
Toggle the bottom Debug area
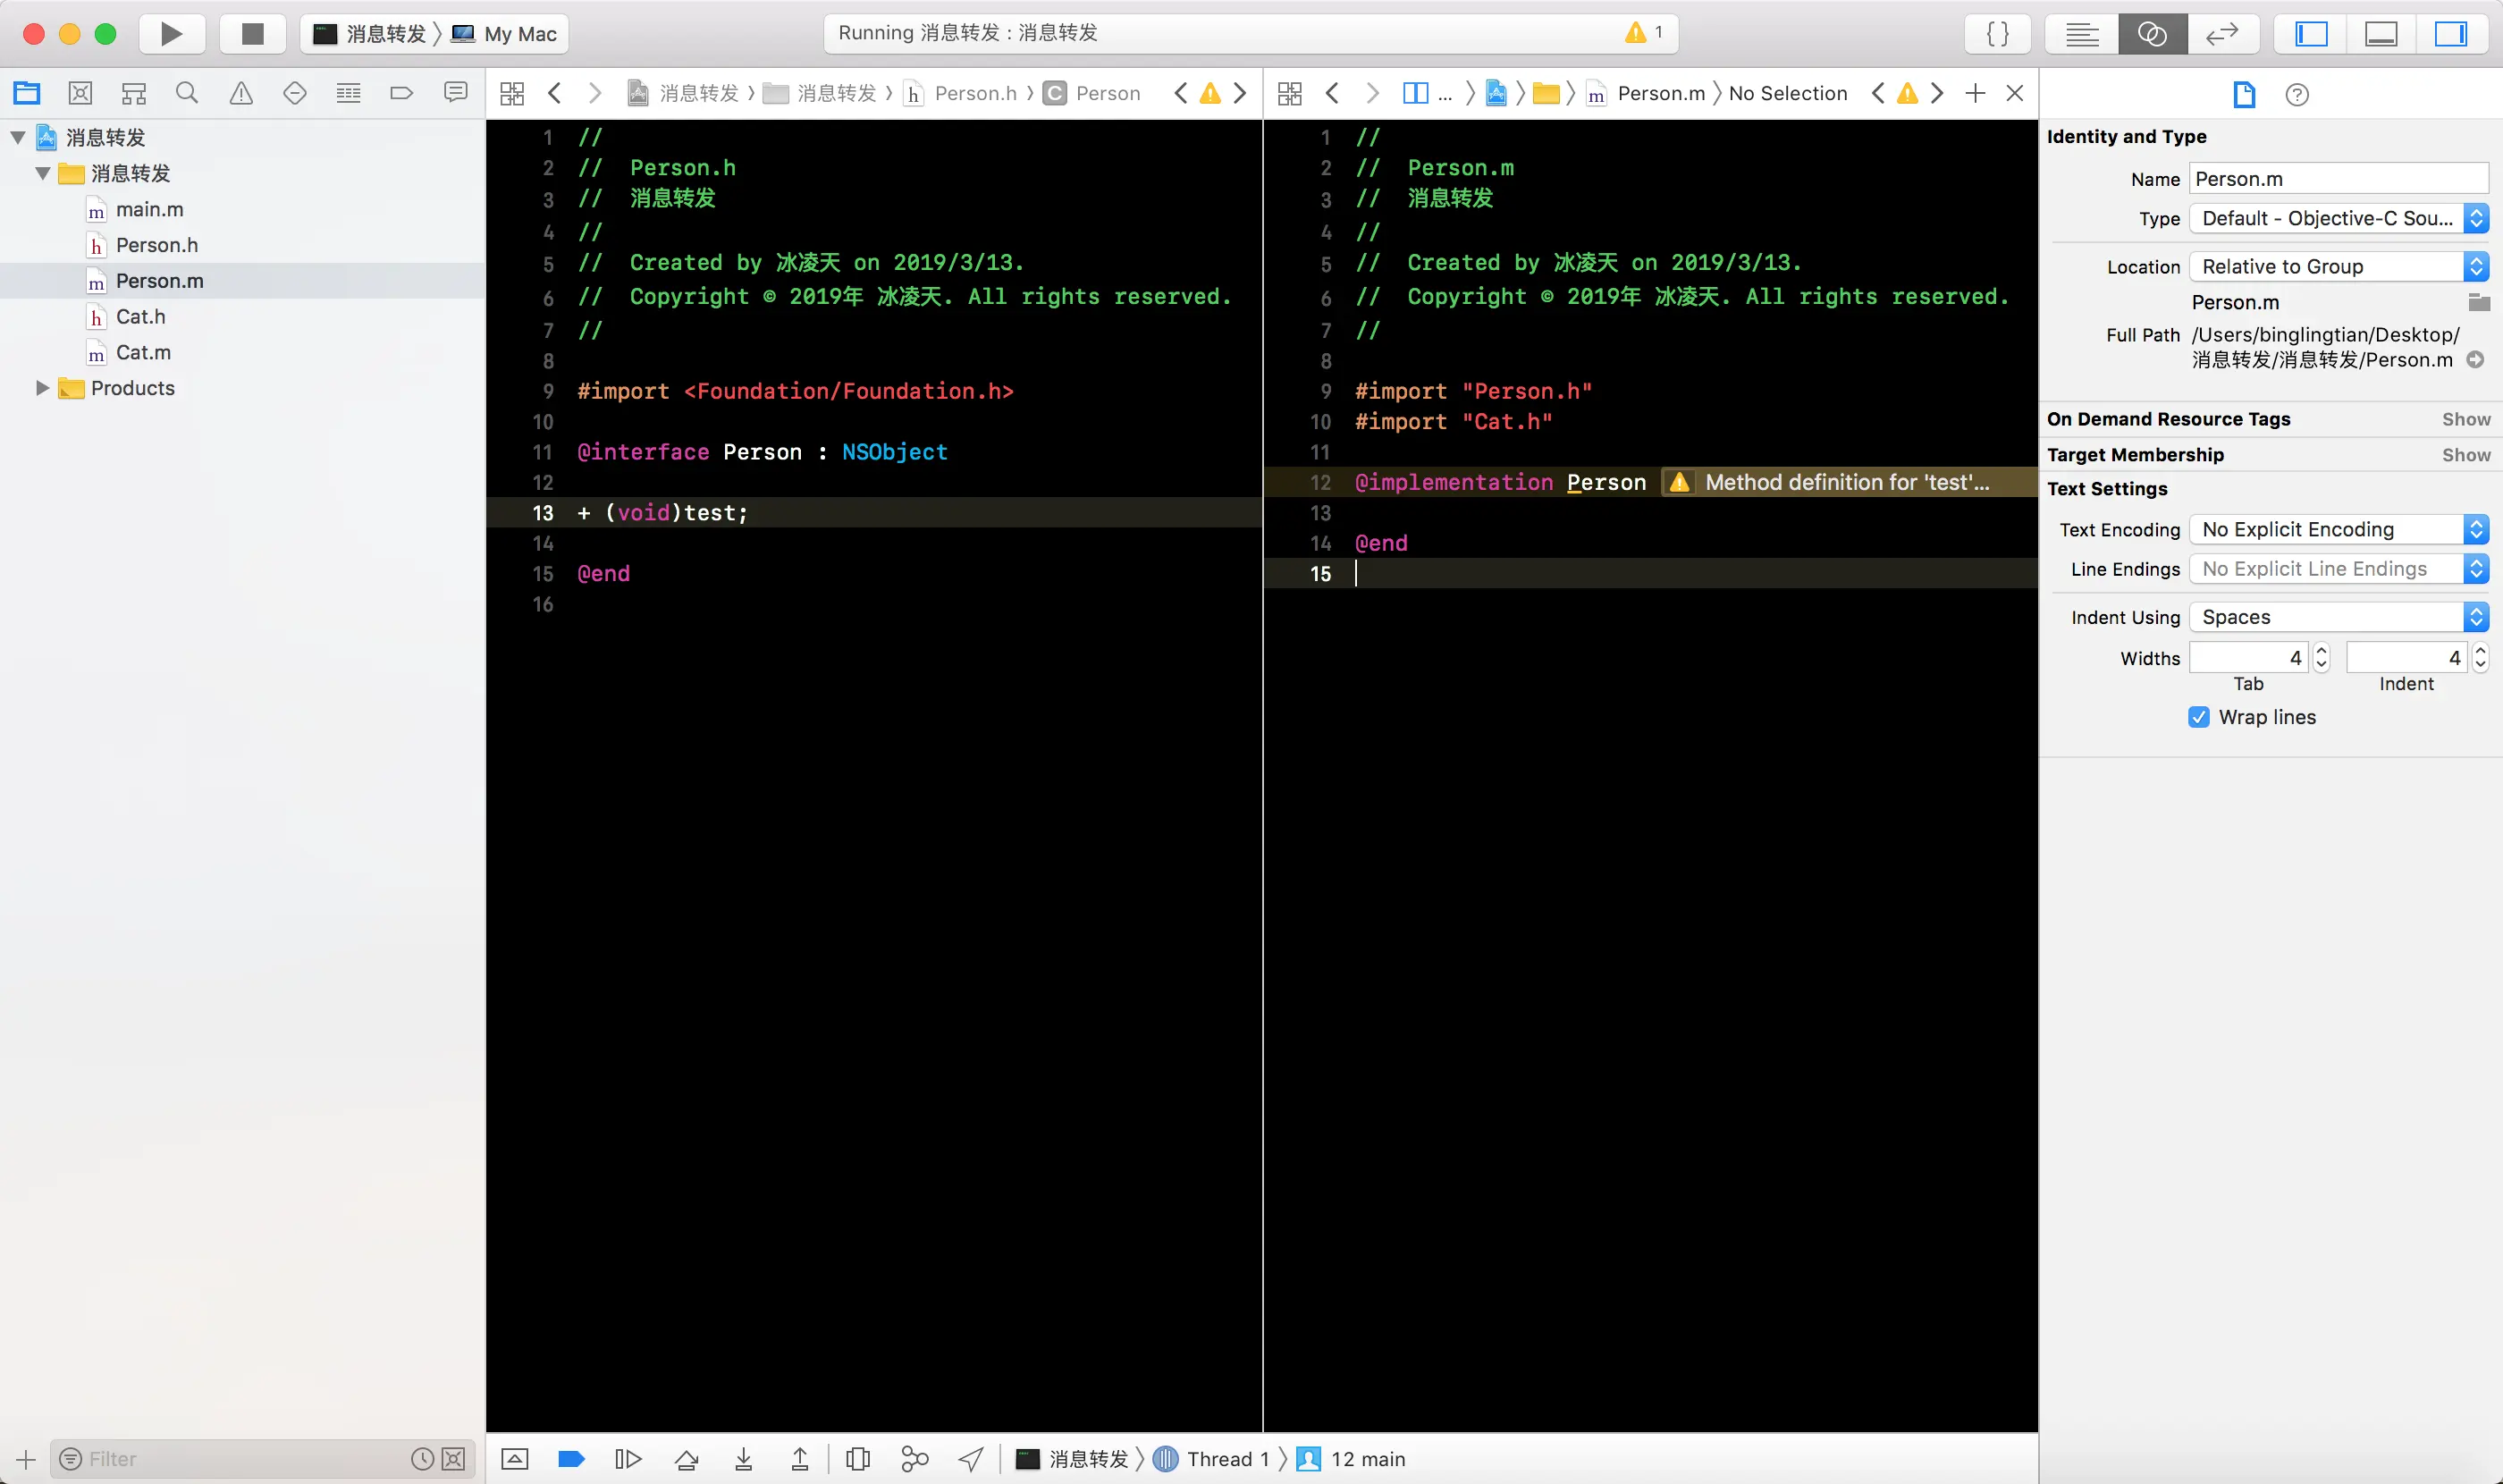tap(2380, 34)
